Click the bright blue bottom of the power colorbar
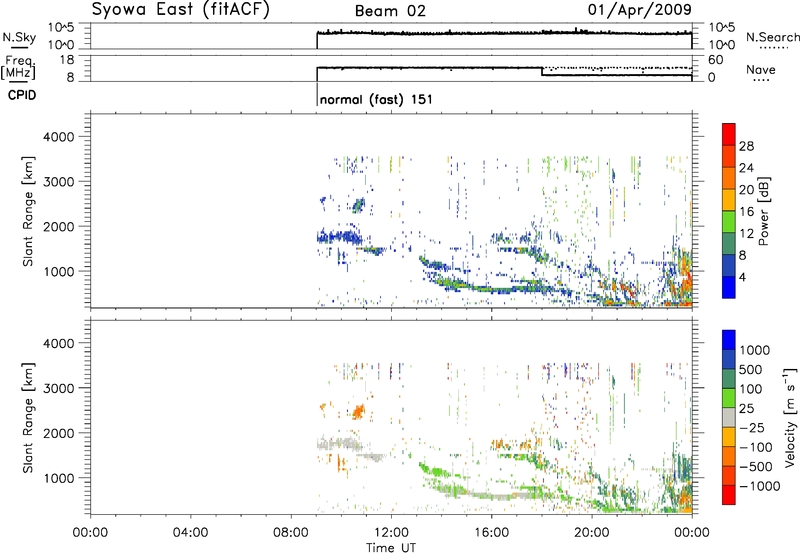Screen dimensions: 800x554 pyautogui.click(x=729, y=287)
